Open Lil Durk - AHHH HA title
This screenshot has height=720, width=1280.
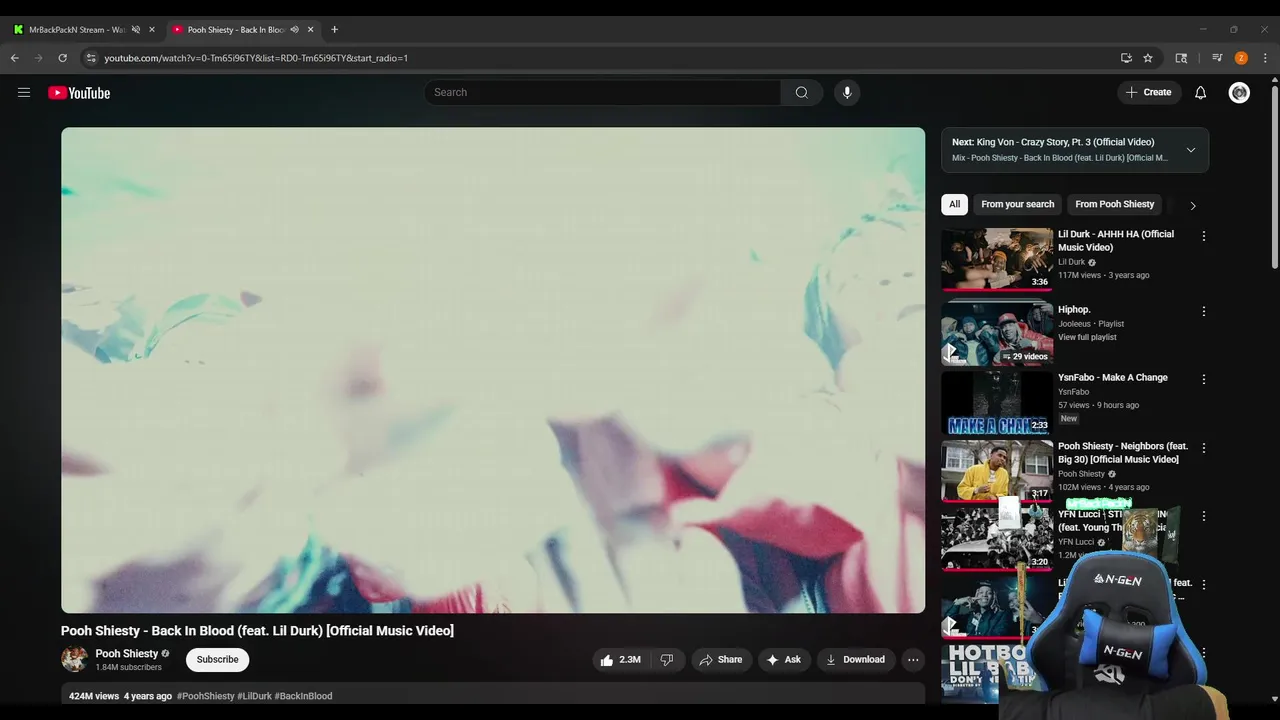tap(1116, 241)
